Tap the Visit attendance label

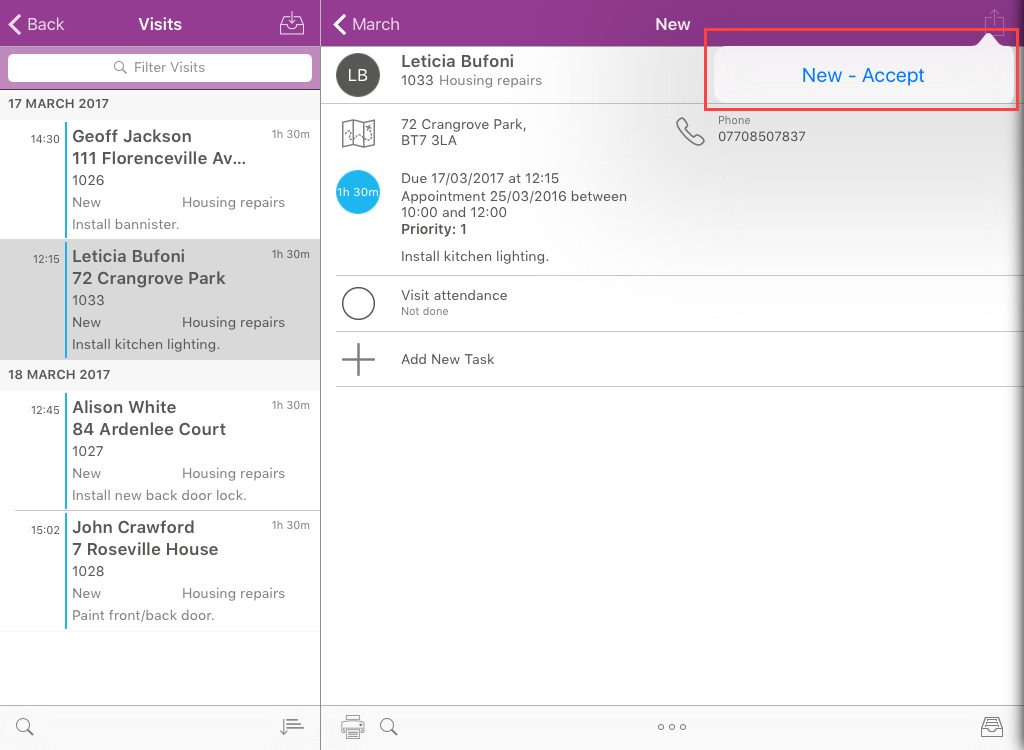click(454, 295)
